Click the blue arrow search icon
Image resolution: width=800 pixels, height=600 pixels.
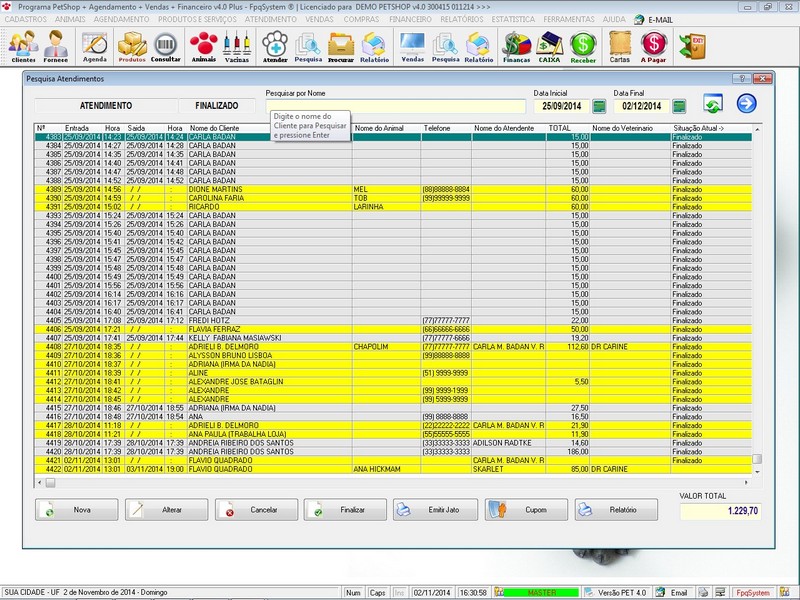point(747,105)
